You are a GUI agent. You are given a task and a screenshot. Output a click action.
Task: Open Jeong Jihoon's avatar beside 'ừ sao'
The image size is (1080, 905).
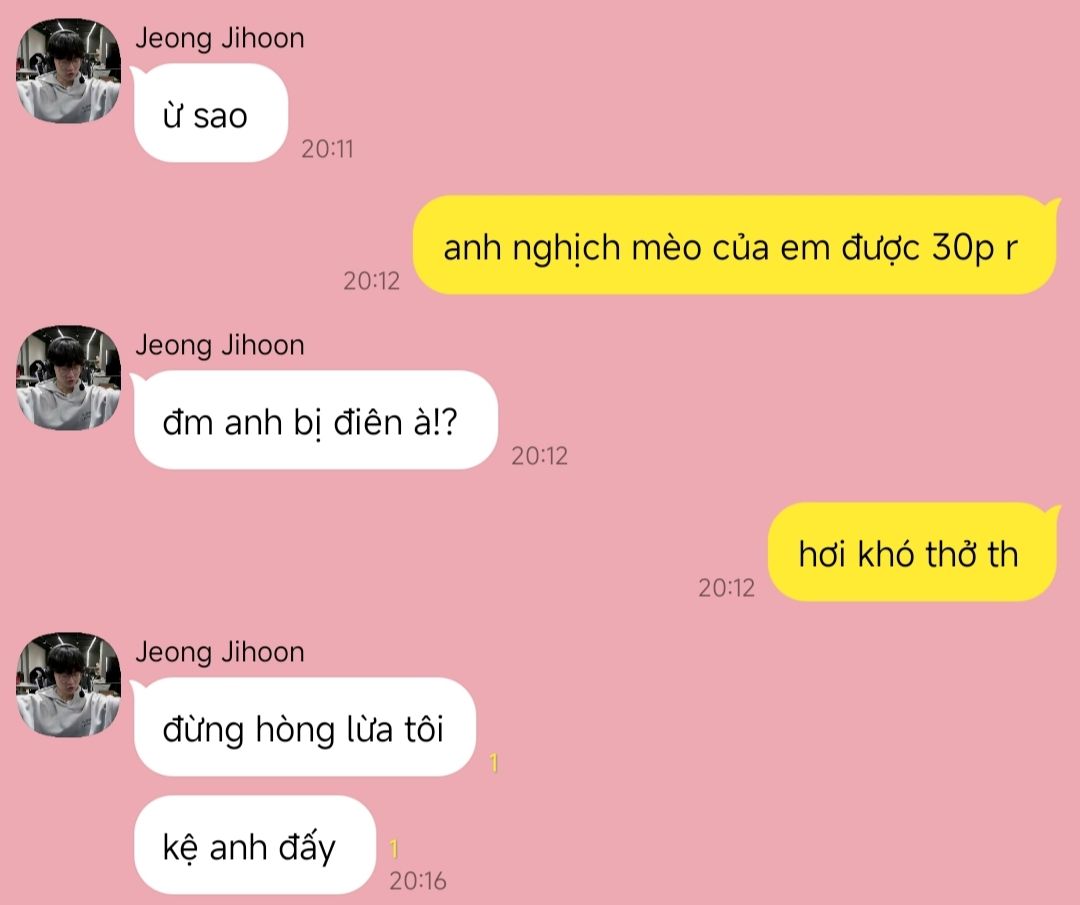click(x=68, y=71)
